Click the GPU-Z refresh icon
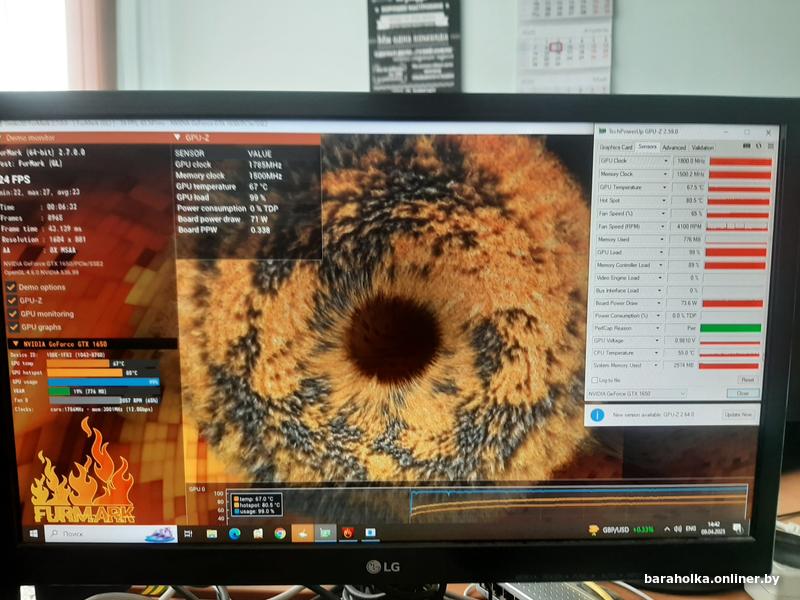 [x=759, y=146]
